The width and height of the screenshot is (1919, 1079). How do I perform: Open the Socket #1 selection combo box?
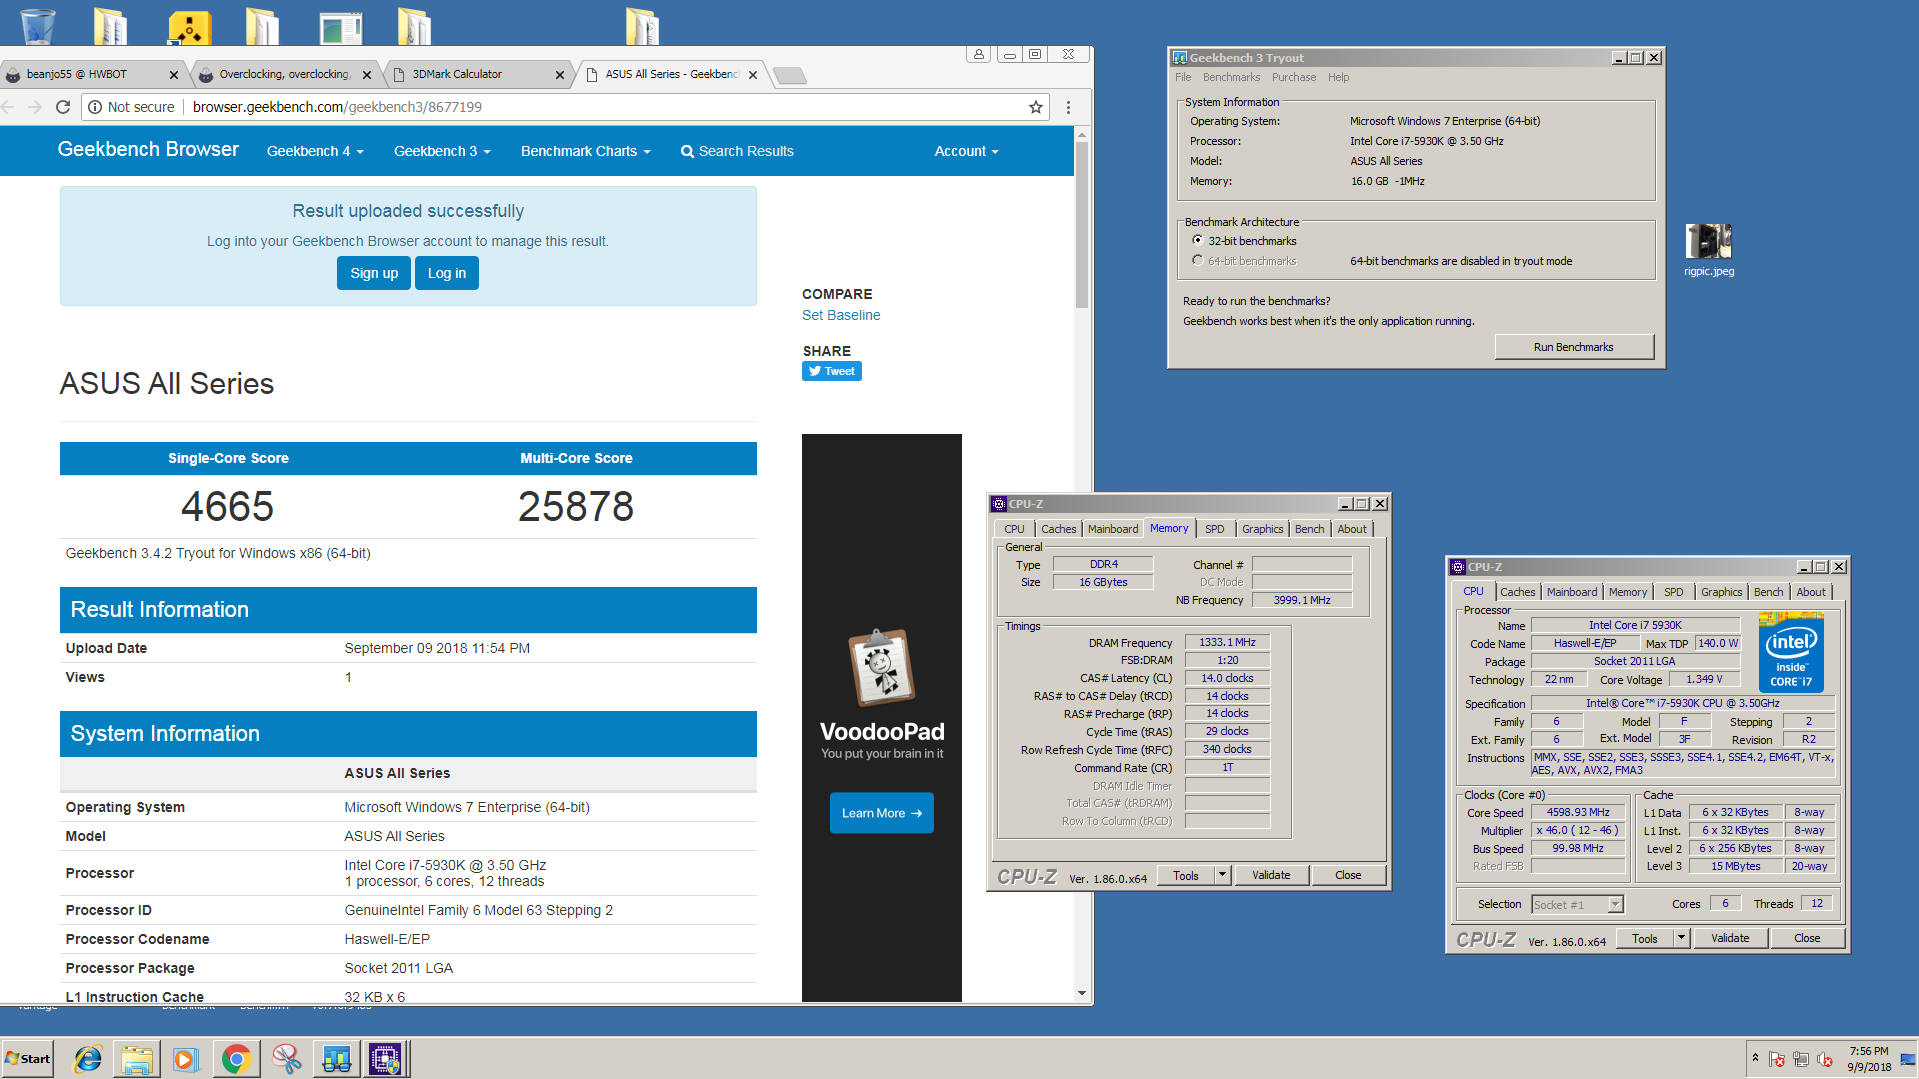1577,904
